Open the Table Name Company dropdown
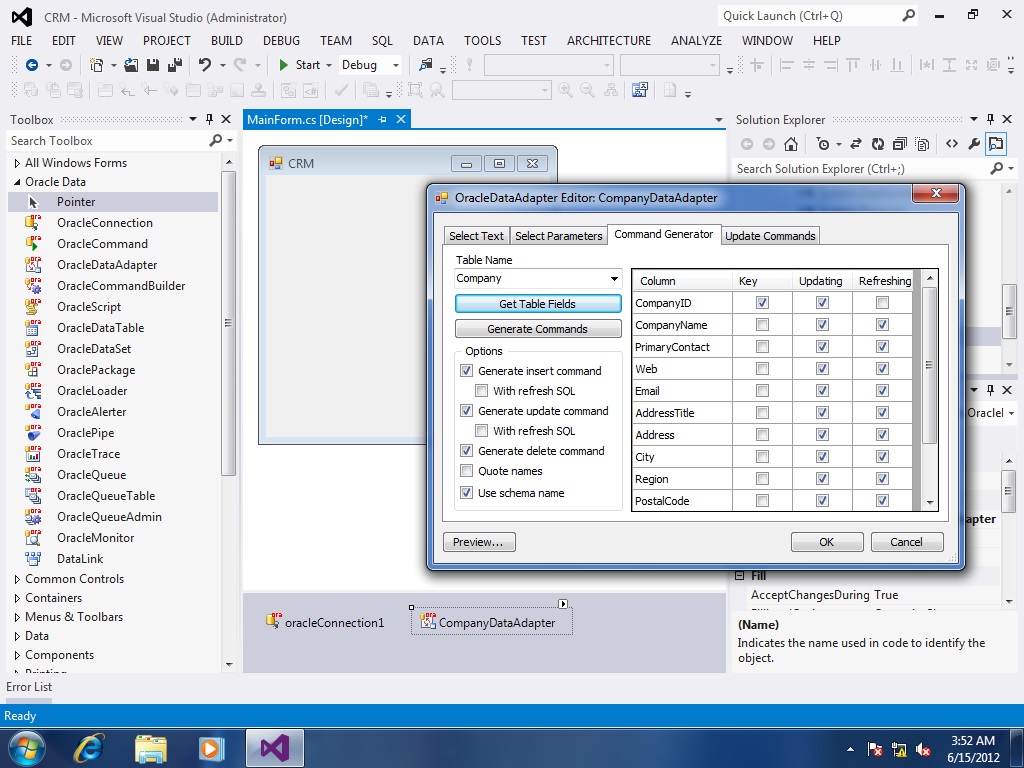Viewport: 1024px width, 768px height. pyautogui.click(x=614, y=279)
